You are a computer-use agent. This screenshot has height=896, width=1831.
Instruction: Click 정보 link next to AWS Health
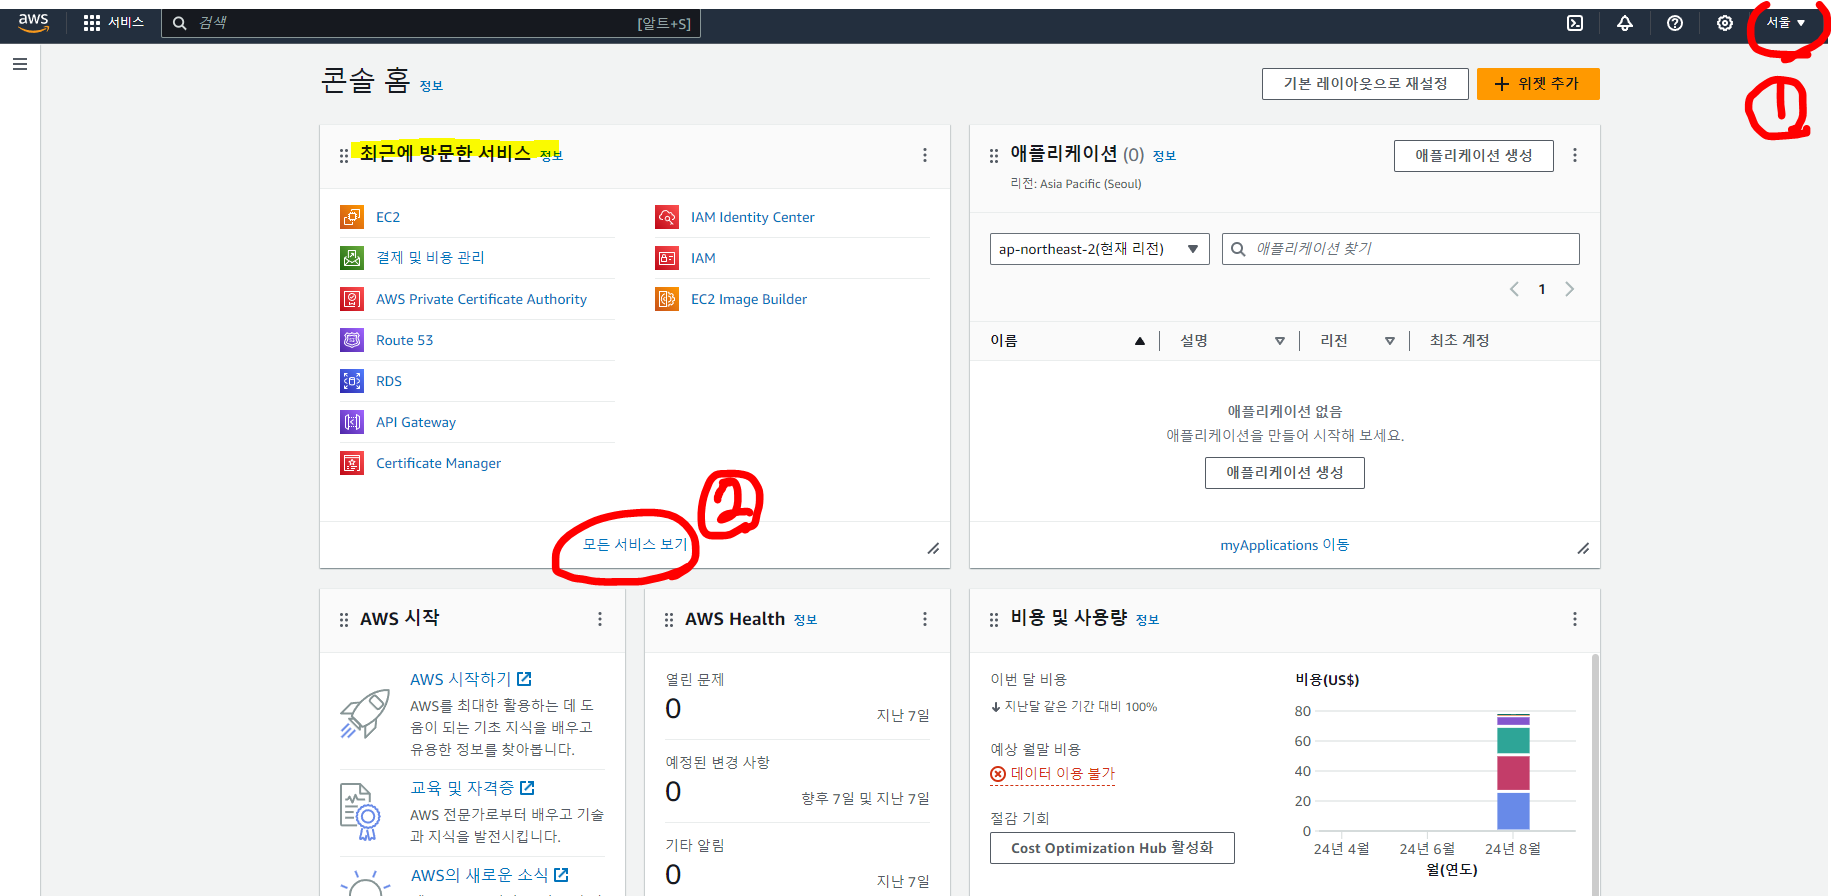pos(806,620)
